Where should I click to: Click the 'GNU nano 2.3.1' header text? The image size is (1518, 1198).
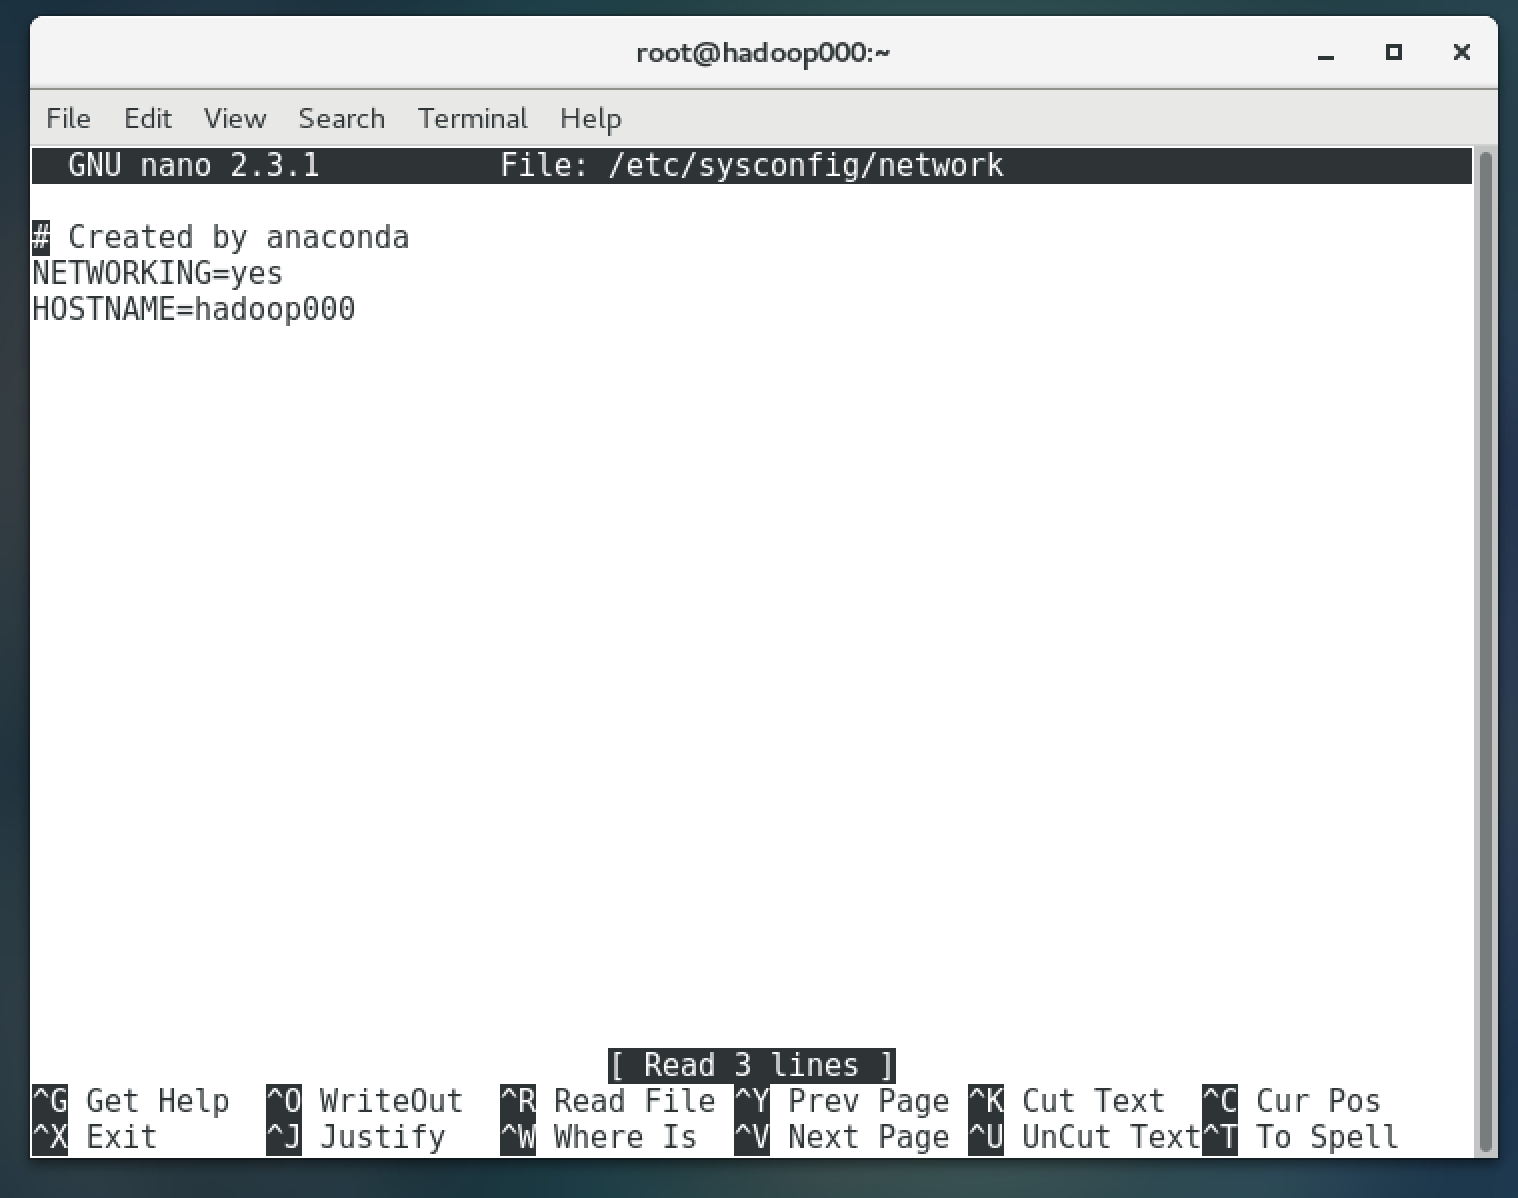pos(194,165)
